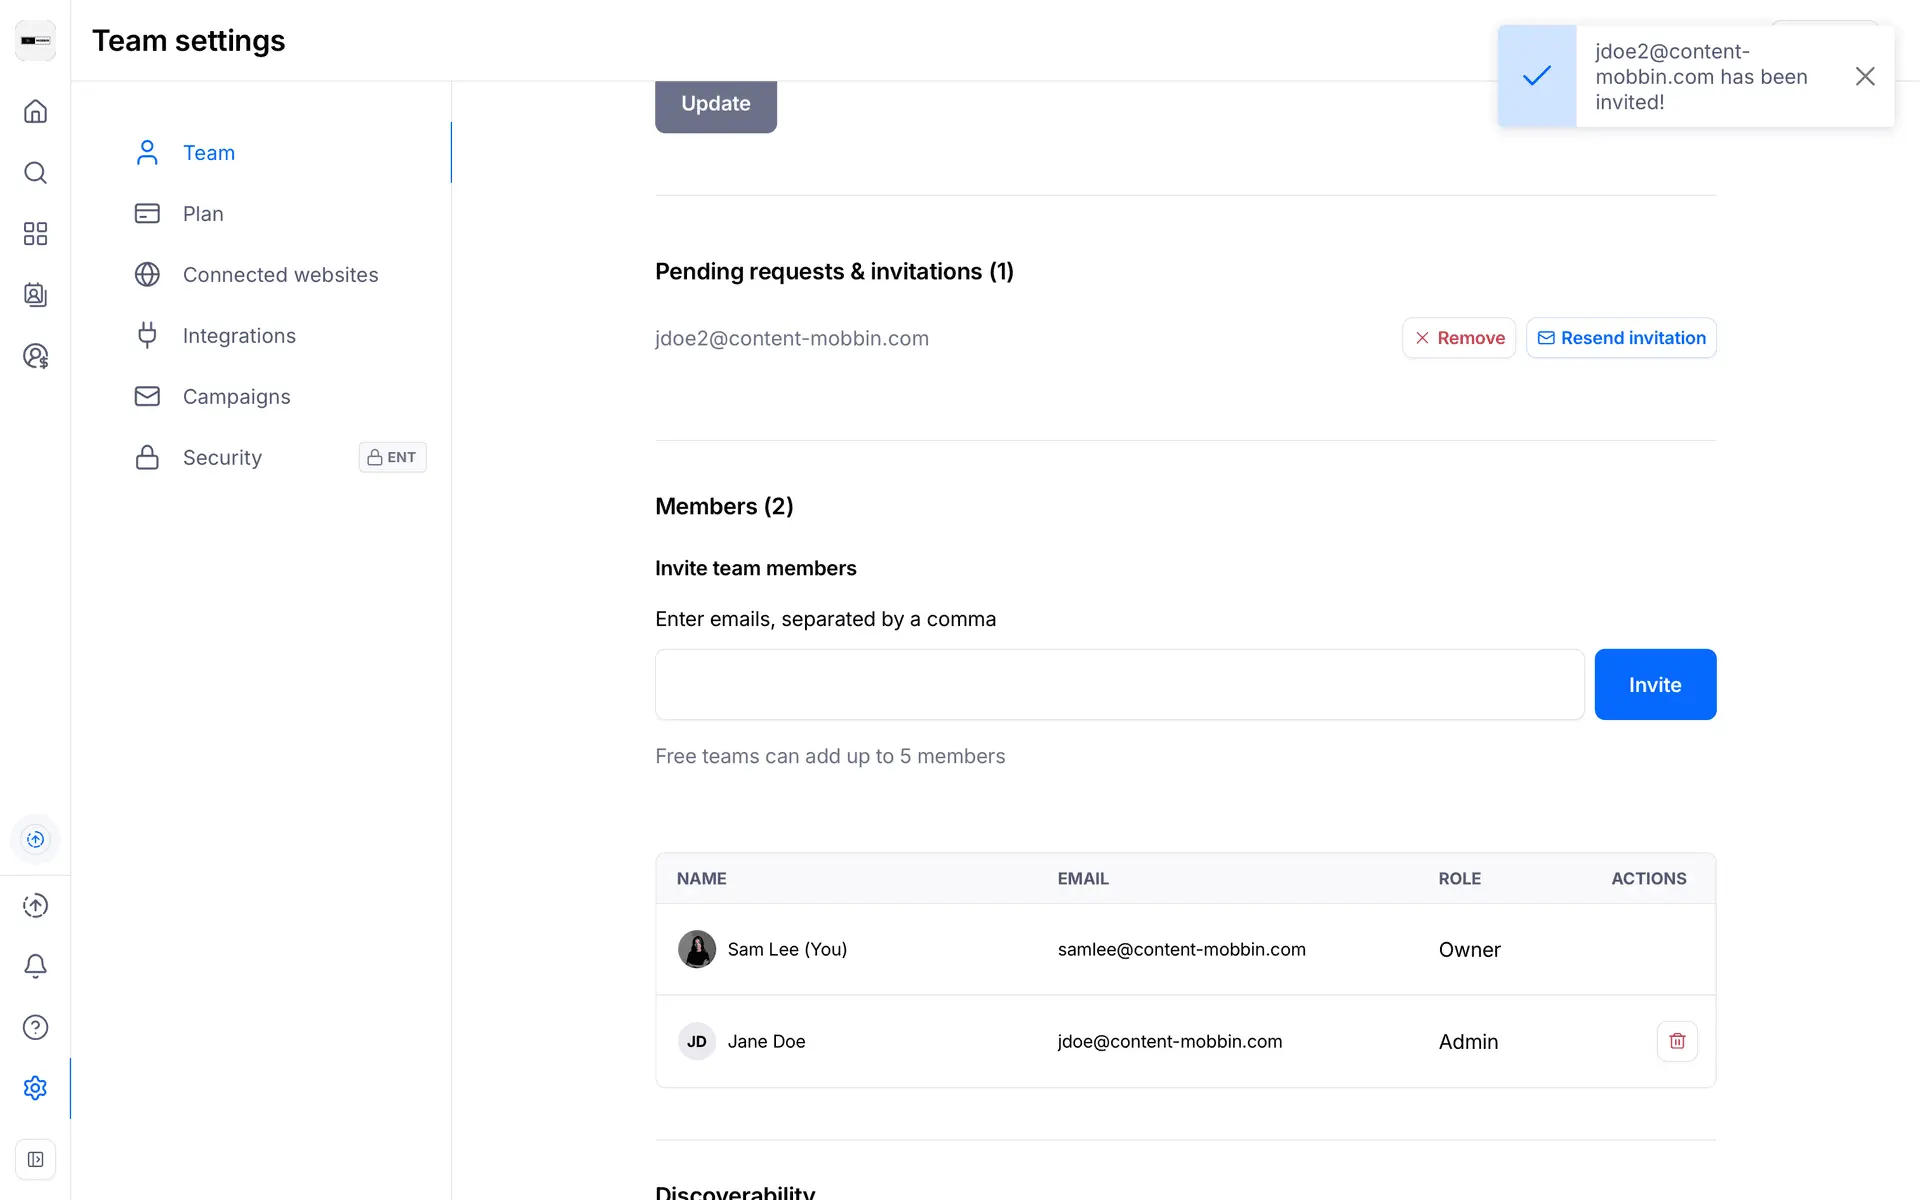Focus the invite emails input field
Viewport: 1920px width, 1200px height.
tap(1119, 685)
